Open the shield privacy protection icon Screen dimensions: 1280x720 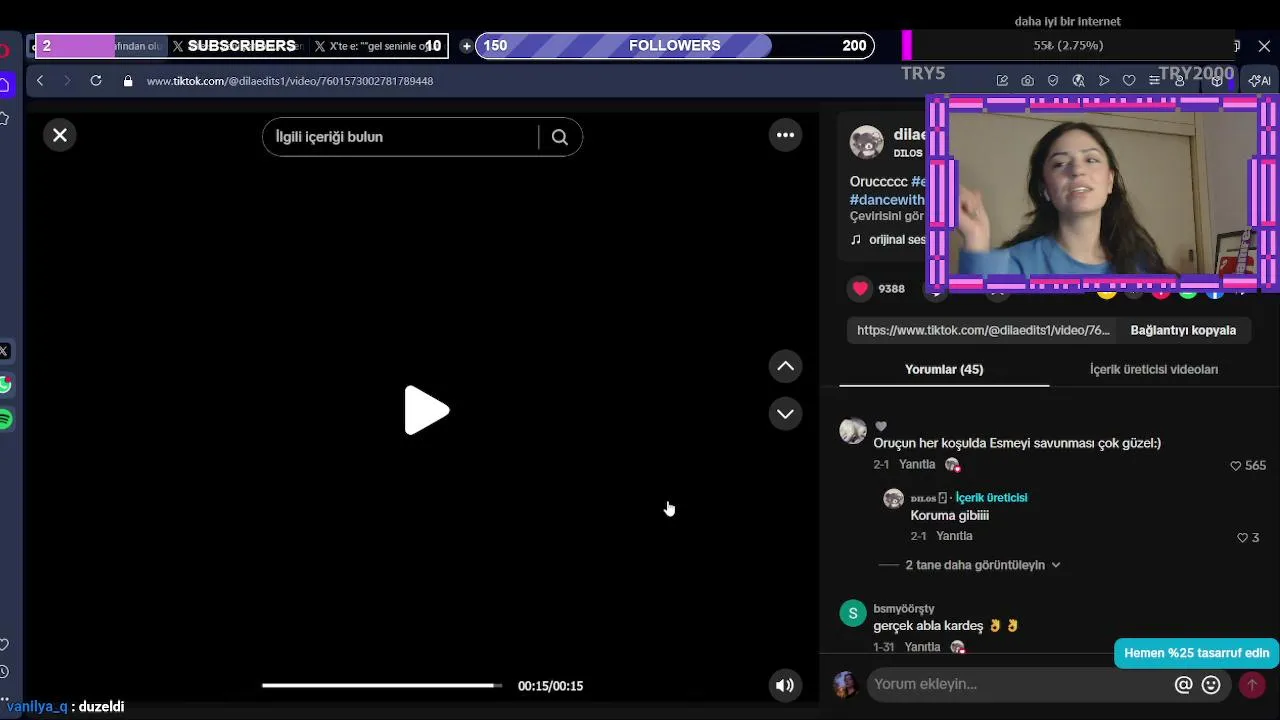(1053, 81)
